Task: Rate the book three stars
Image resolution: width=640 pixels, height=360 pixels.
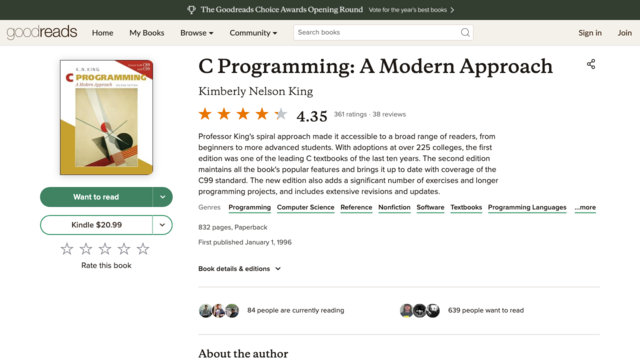Action: click(105, 249)
